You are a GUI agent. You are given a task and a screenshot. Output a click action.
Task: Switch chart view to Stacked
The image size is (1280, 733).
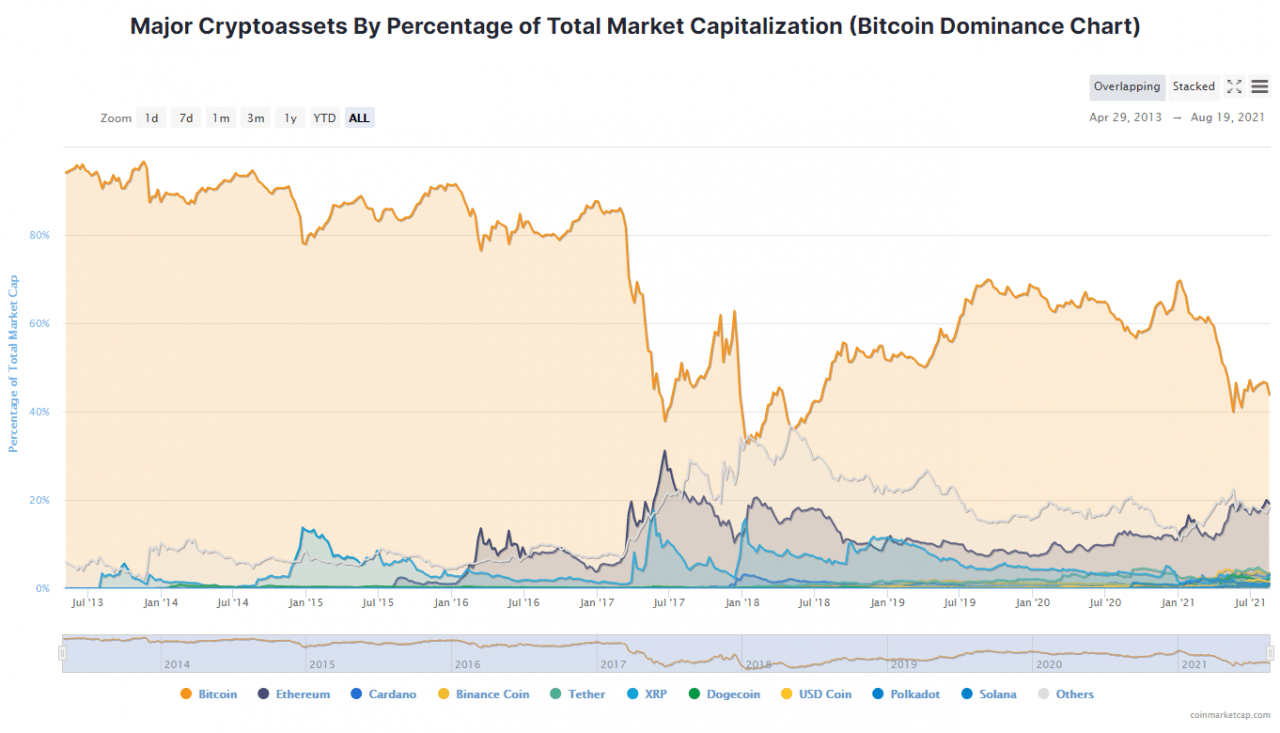coord(1194,87)
